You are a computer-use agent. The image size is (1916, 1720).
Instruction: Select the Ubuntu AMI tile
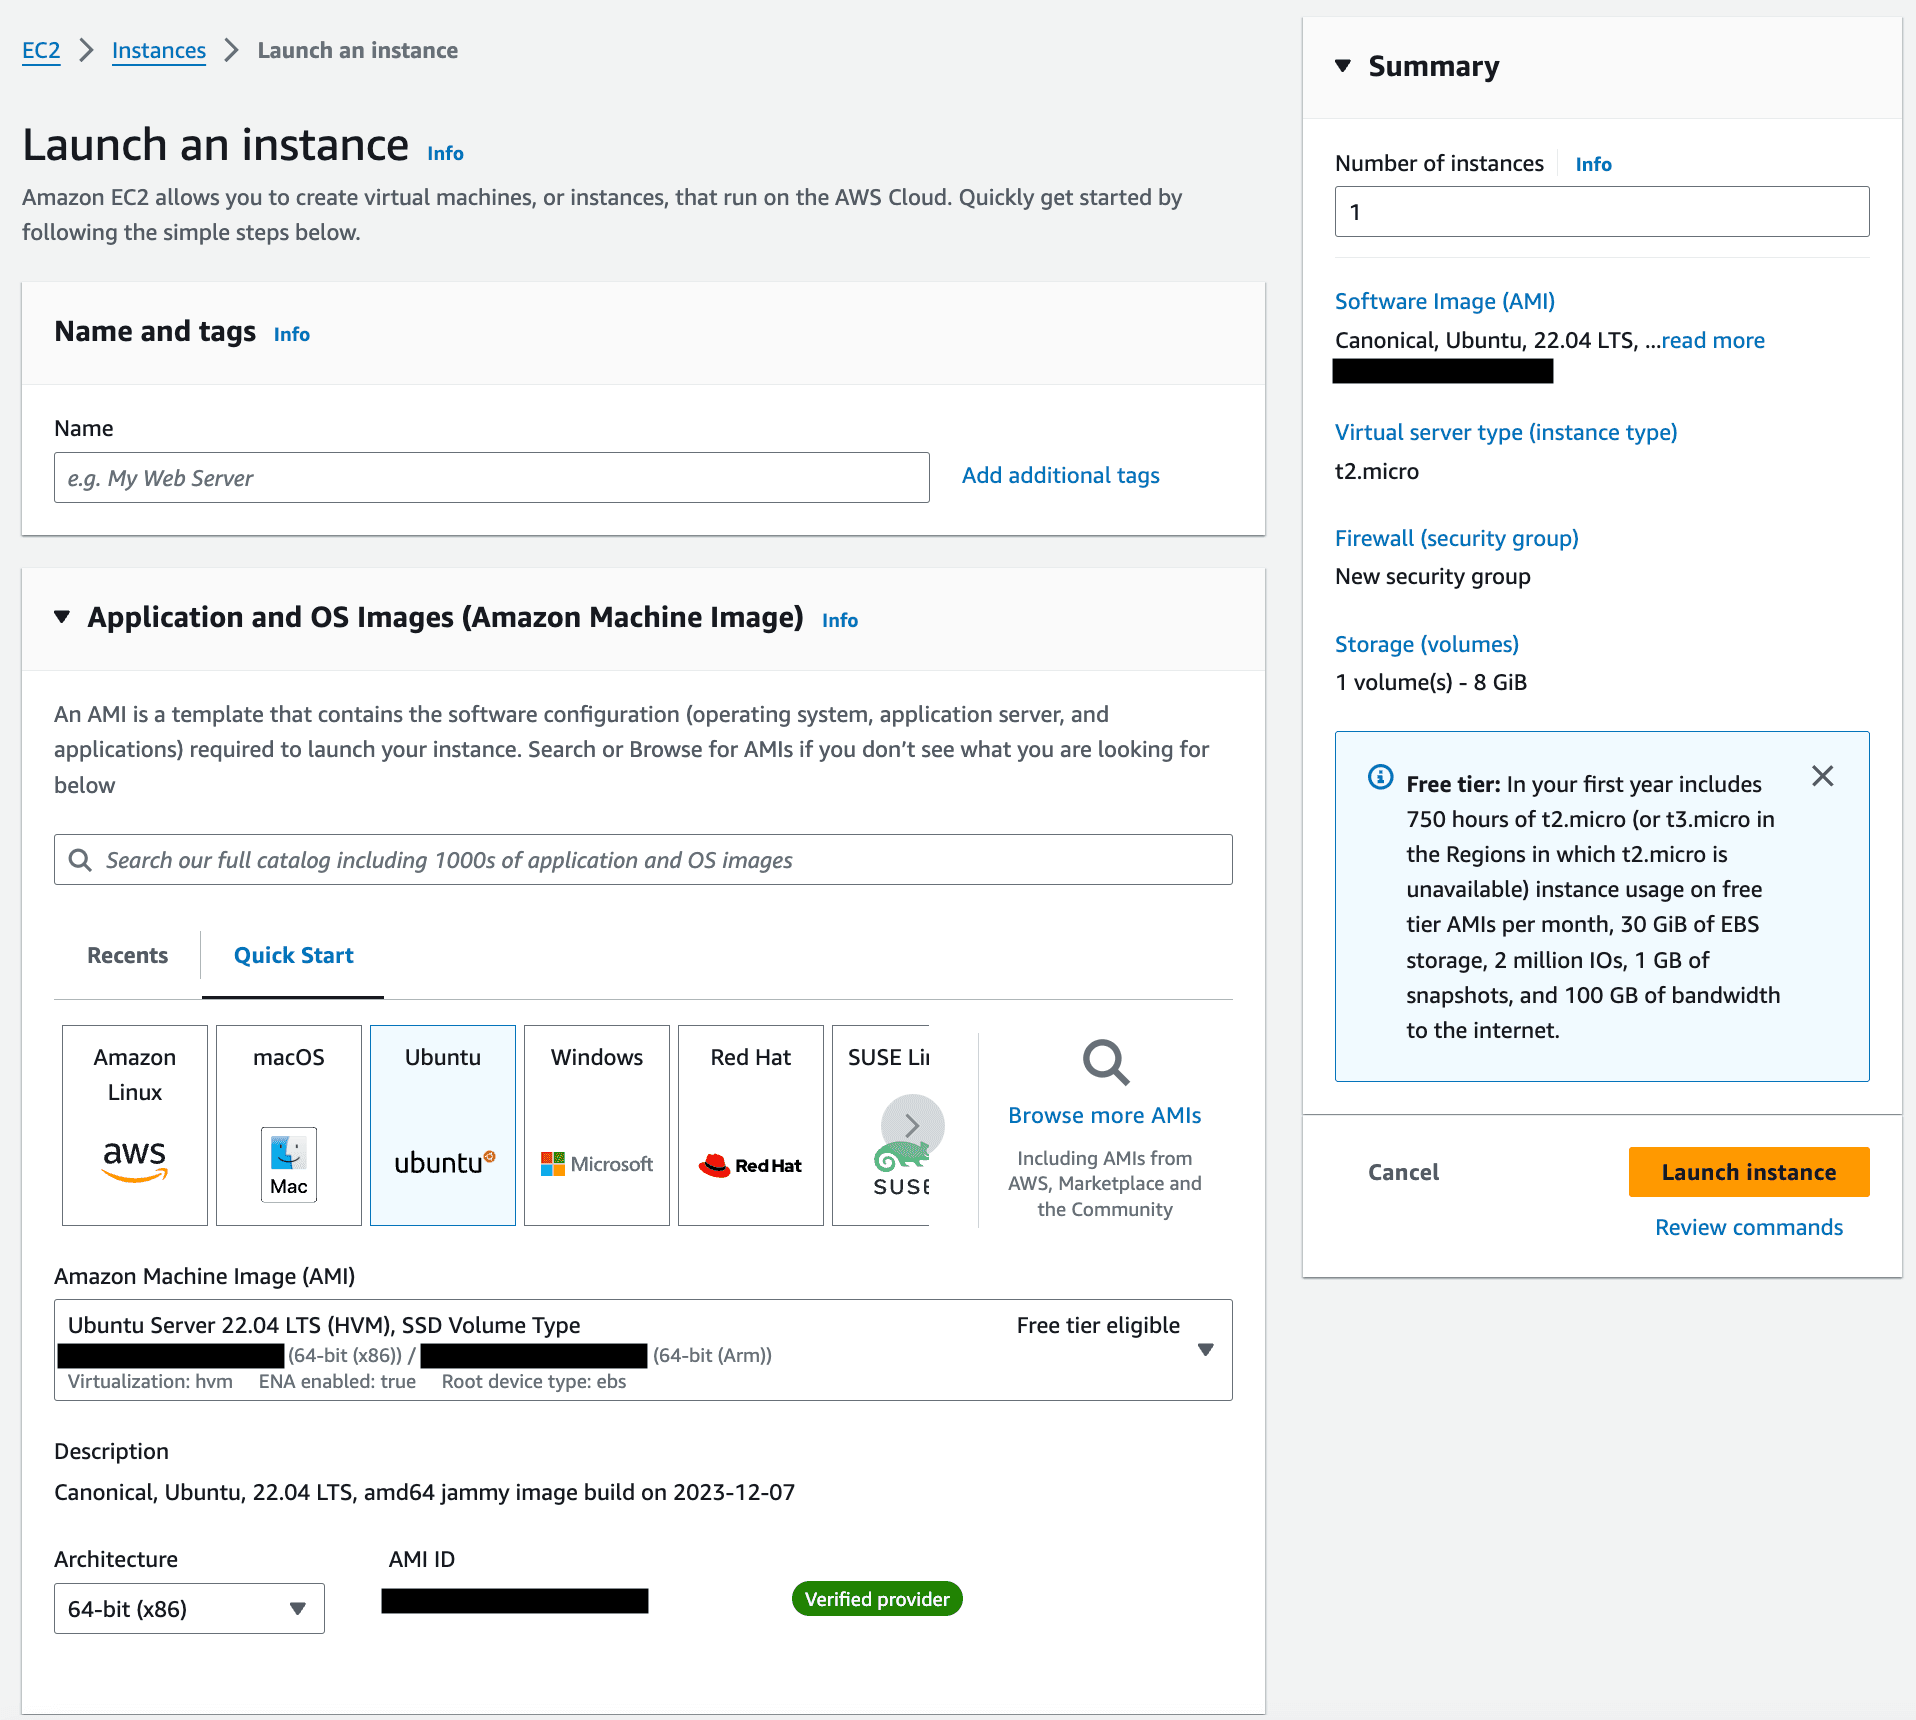[x=443, y=1125]
